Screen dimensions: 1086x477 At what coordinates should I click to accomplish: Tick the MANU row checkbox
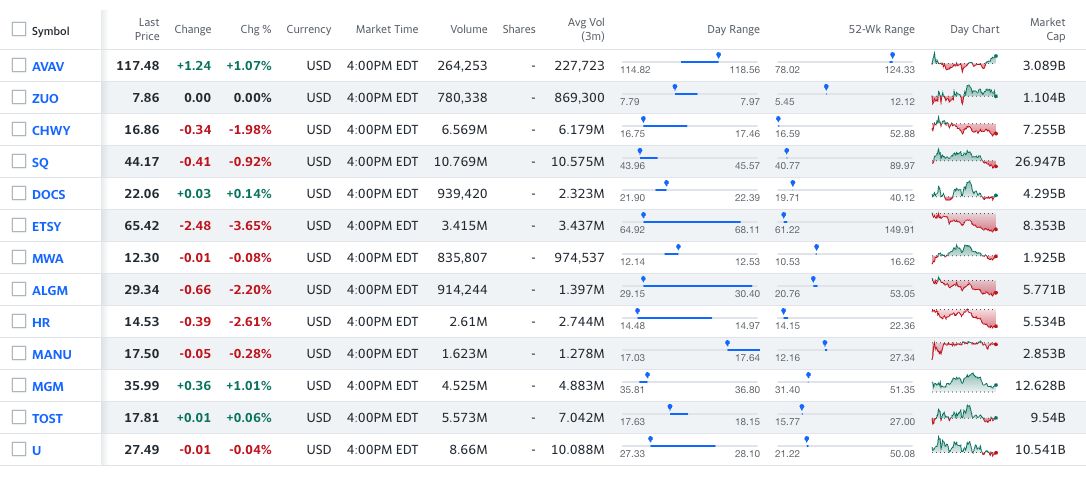pos(19,353)
